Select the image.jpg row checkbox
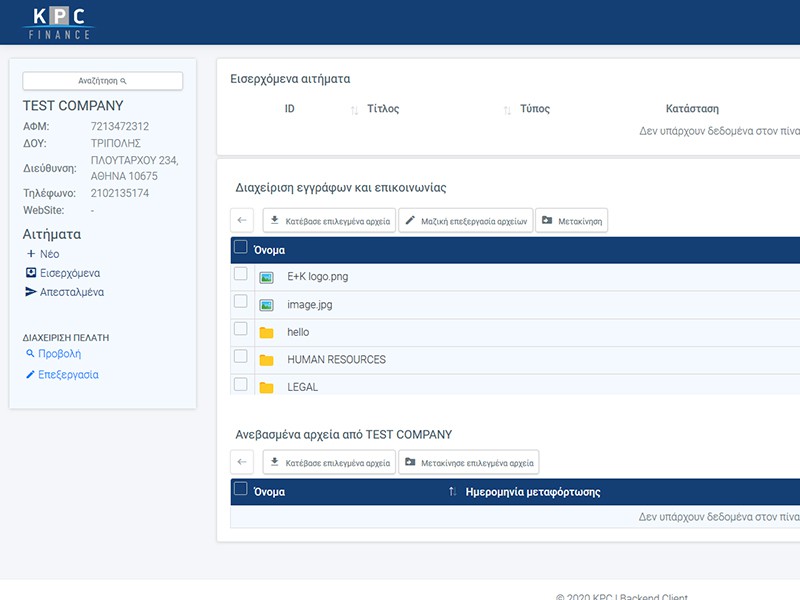The image size is (800, 600). pos(240,301)
